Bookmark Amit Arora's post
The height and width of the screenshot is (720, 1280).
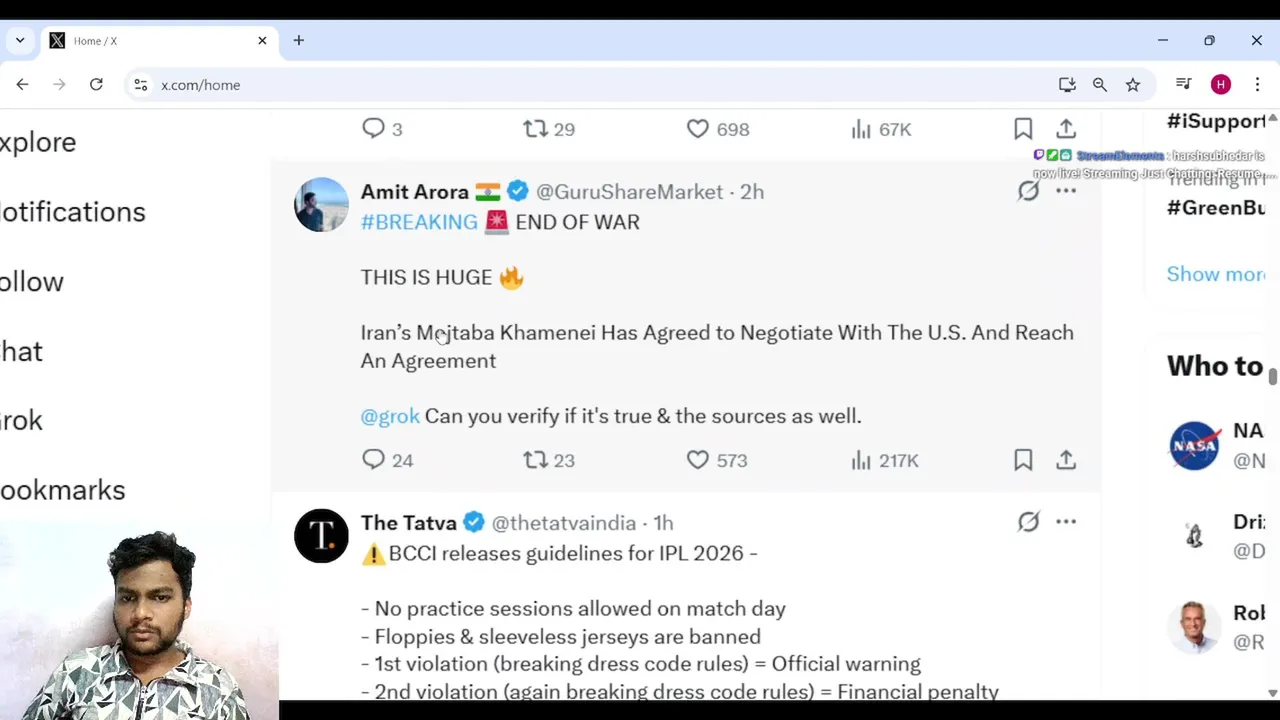pyautogui.click(x=1023, y=460)
